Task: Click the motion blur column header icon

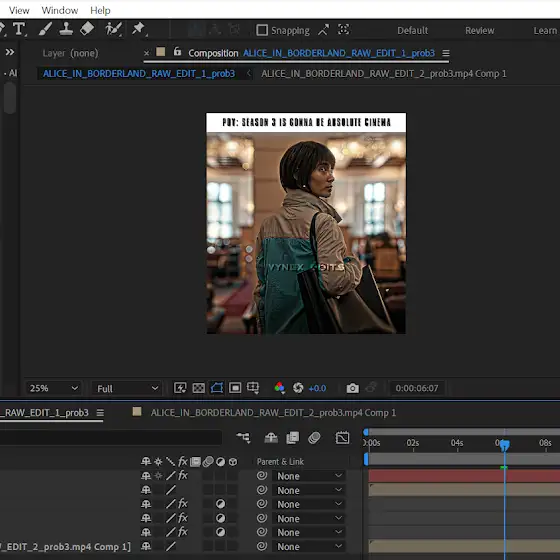Action: (x=208, y=462)
